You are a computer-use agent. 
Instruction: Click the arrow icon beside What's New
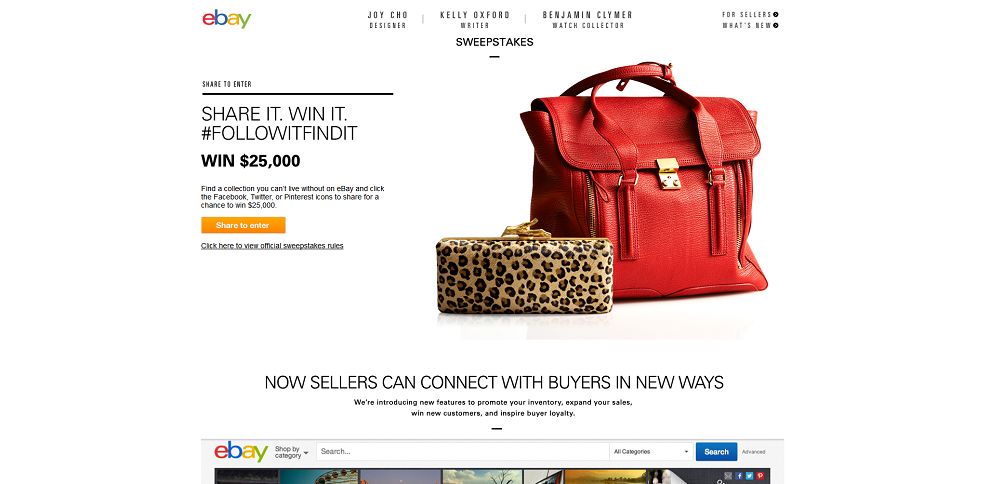[x=776, y=25]
